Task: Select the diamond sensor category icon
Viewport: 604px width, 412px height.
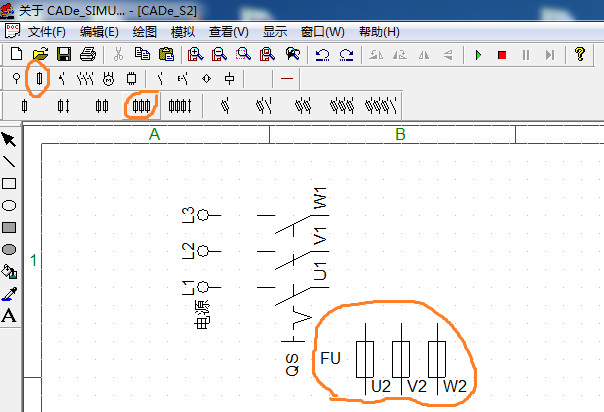Action: 206,79
